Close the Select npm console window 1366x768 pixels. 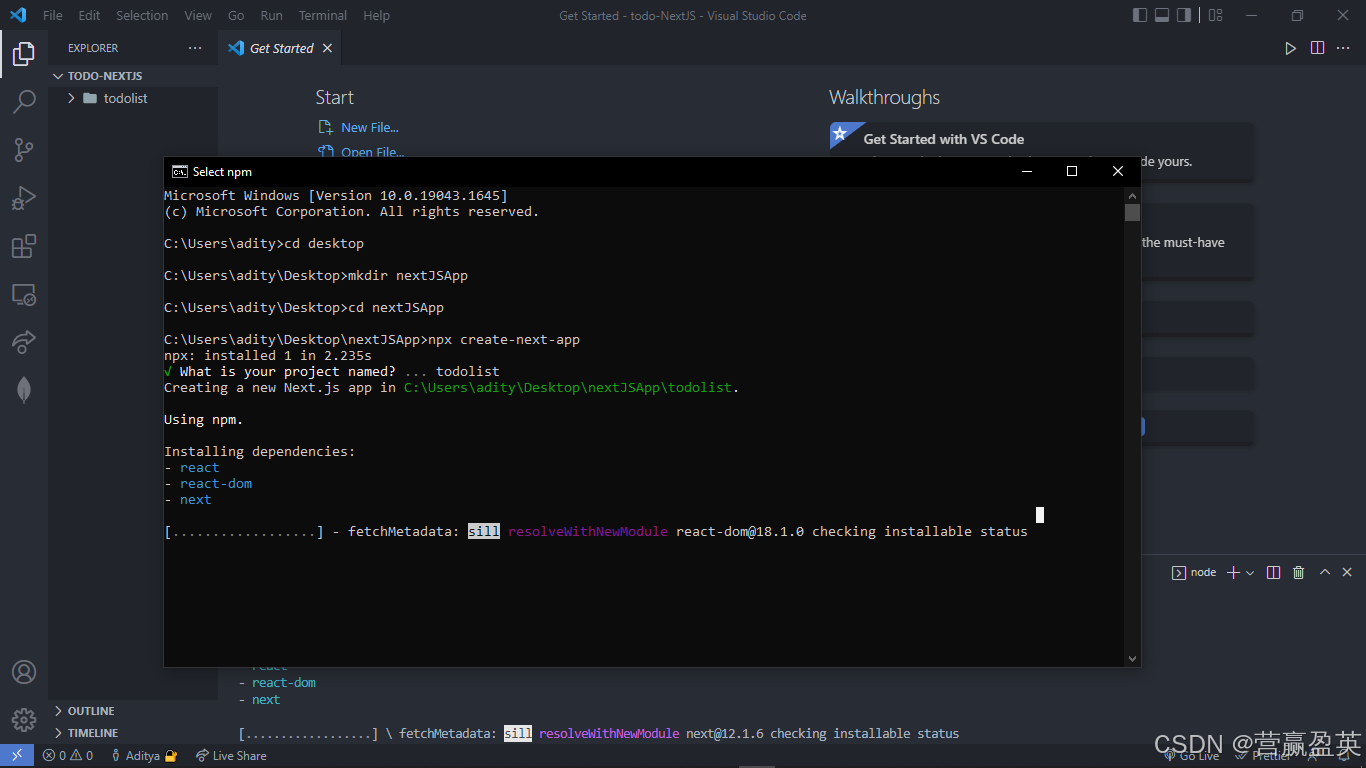pyautogui.click(x=1118, y=172)
